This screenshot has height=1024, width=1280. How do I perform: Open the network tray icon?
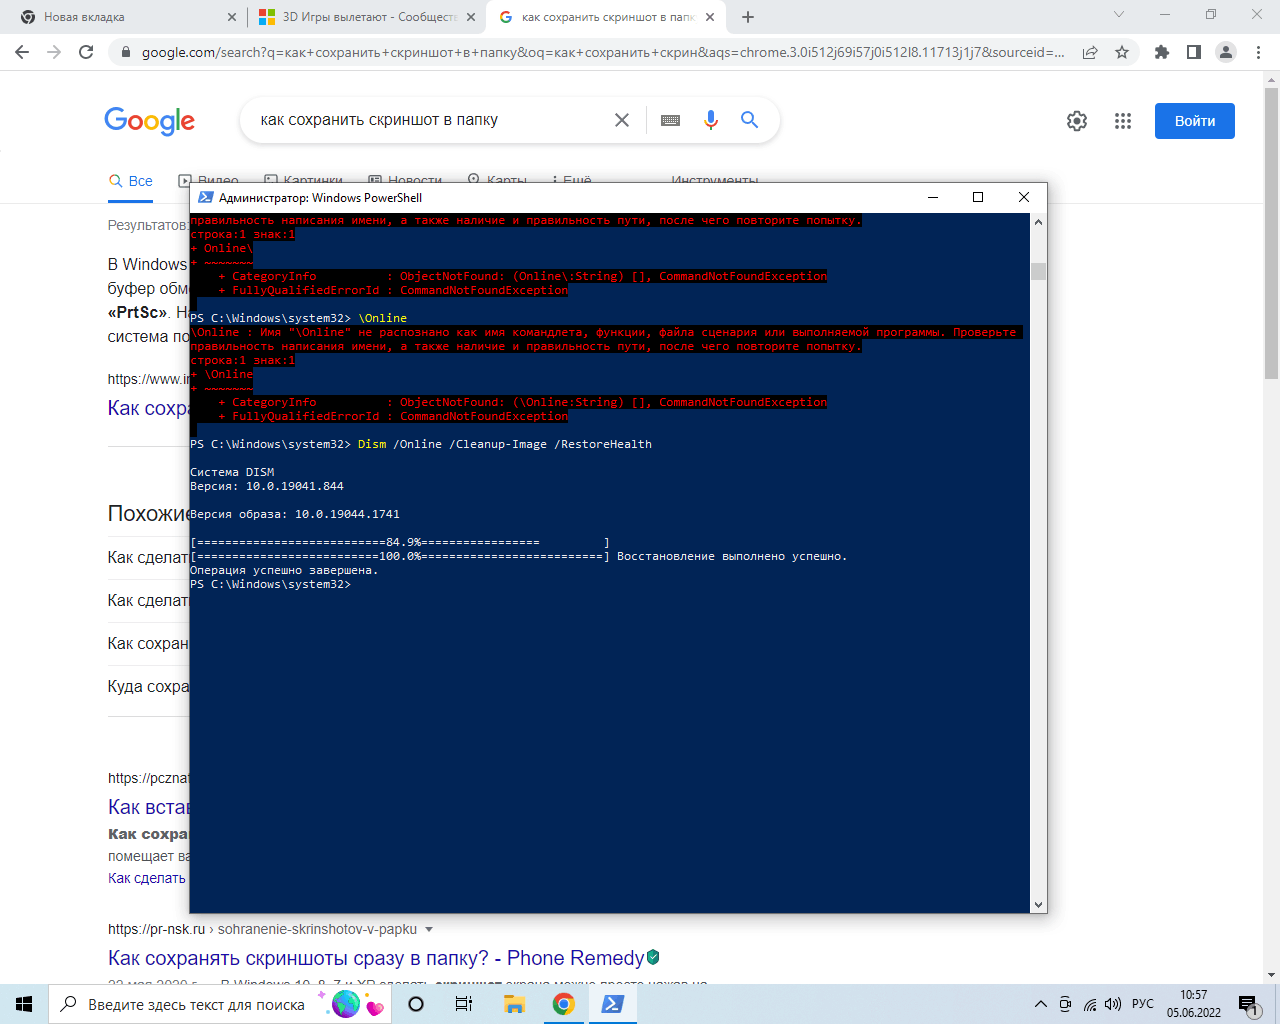click(1090, 1004)
